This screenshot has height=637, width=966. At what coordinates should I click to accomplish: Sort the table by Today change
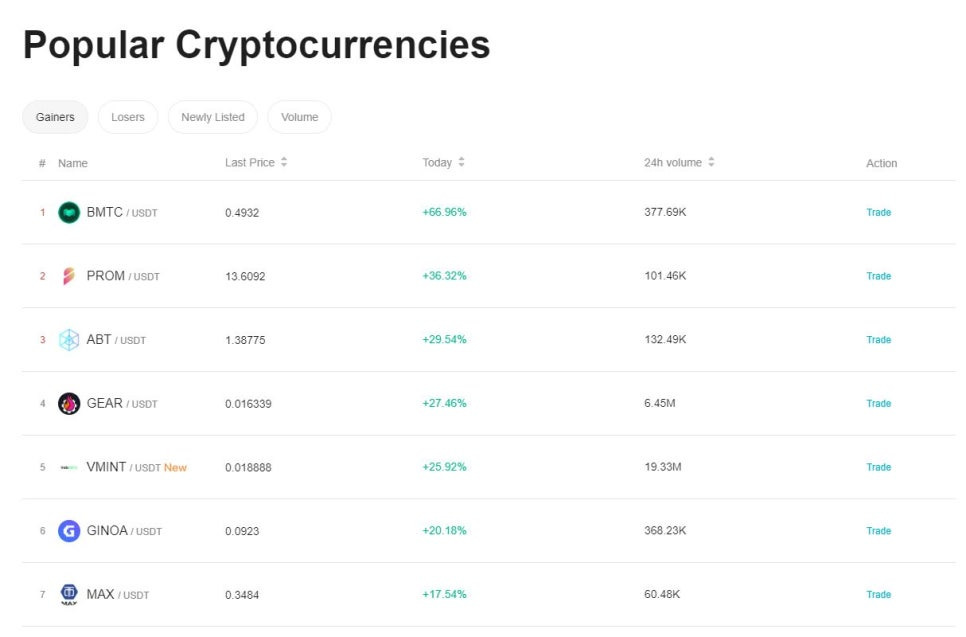(443, 163)
